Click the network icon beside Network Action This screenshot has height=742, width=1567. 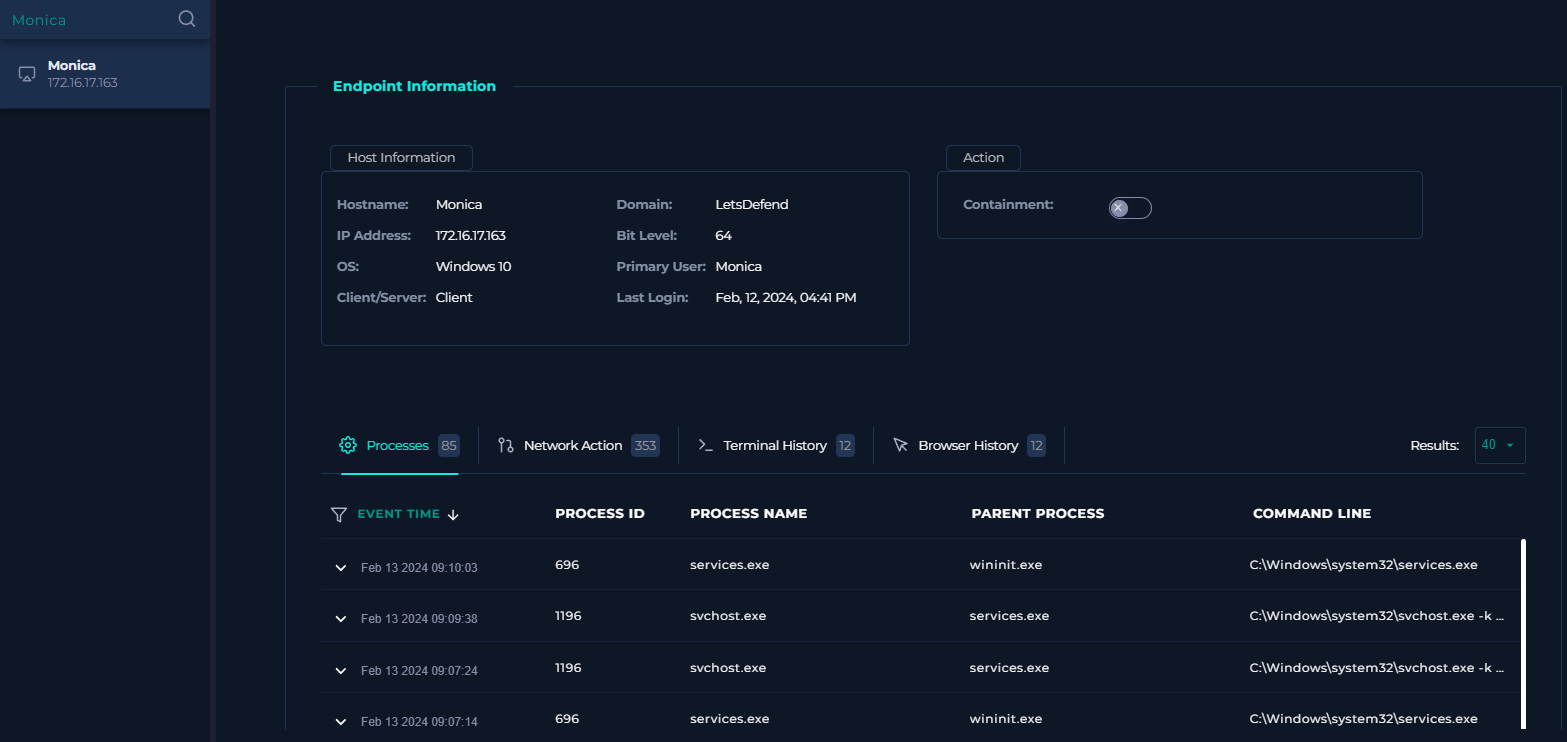(x=505, y=445)
